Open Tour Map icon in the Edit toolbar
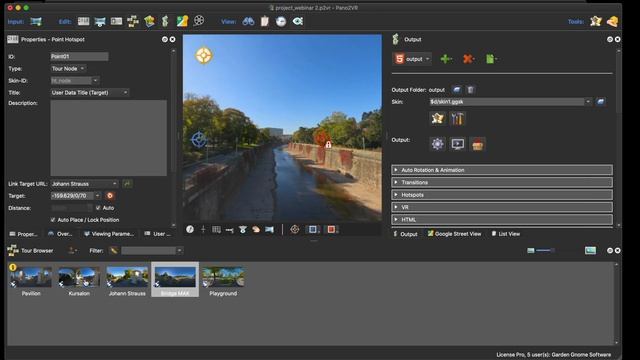This screenshot has height=360, width=640. click(149, 21)
